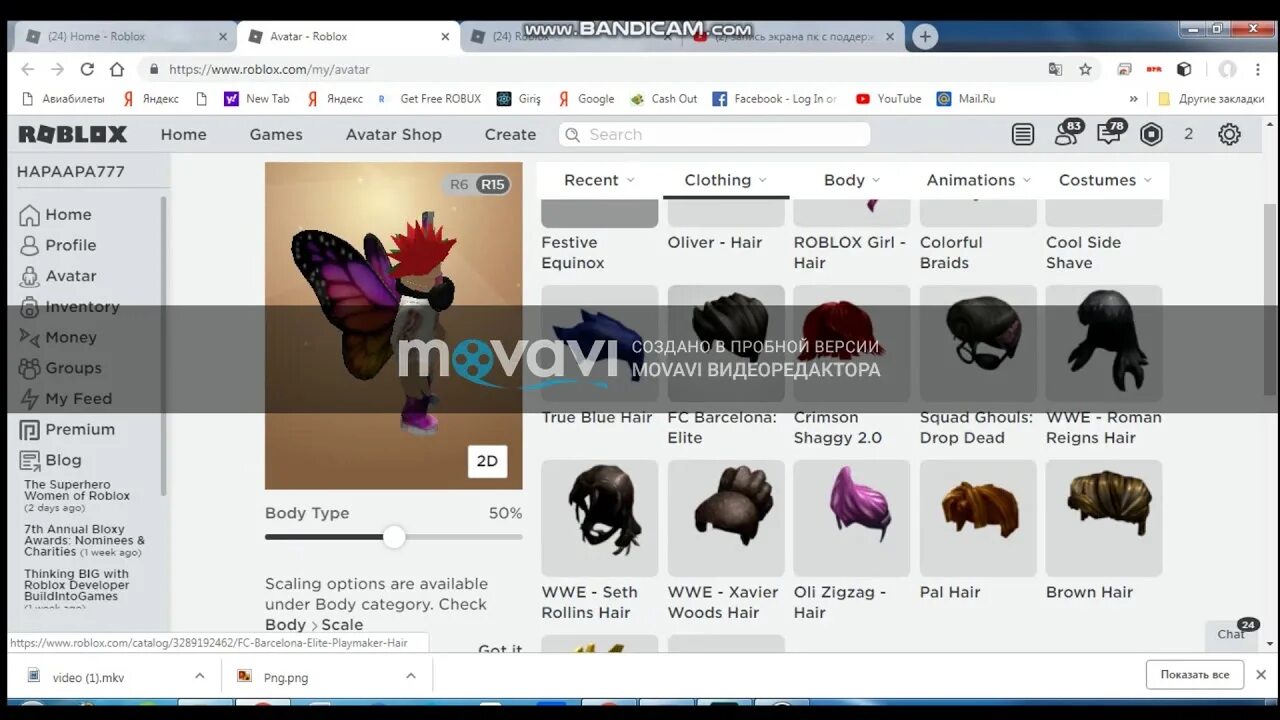The image size is (1280, 720).
Task: Open Get Free ROBUX bookmark
Action: pos(428,99)
